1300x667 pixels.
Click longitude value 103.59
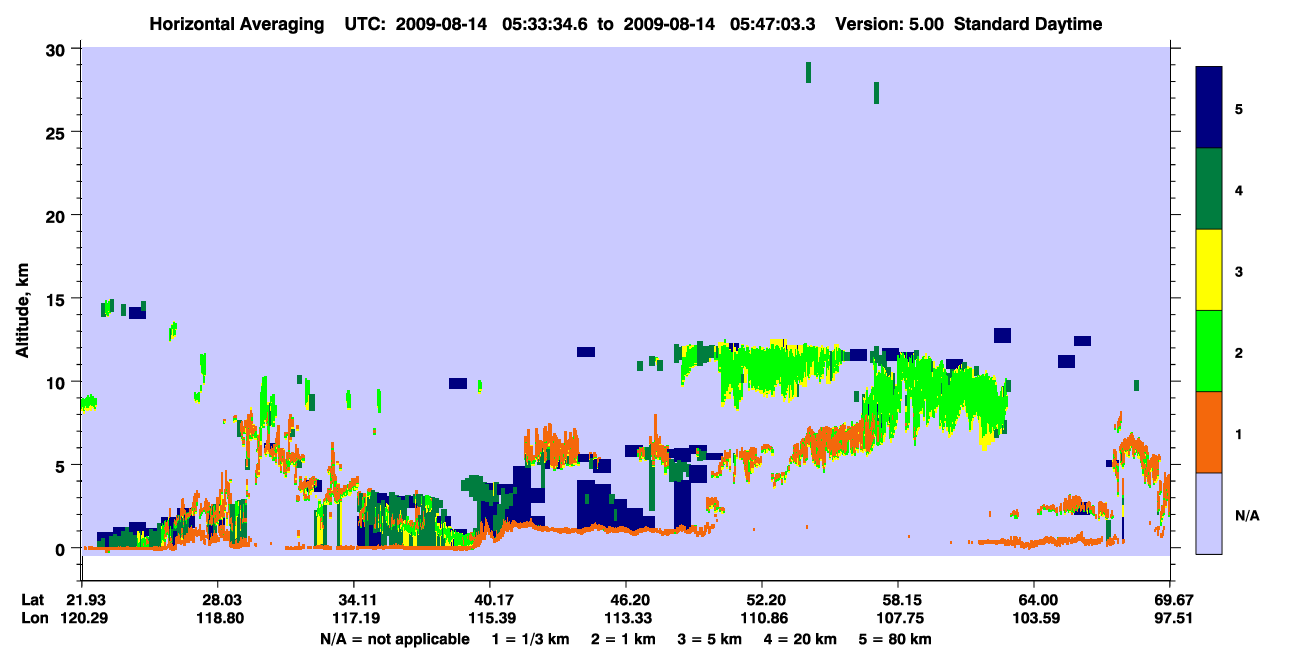pos(1034,618)
